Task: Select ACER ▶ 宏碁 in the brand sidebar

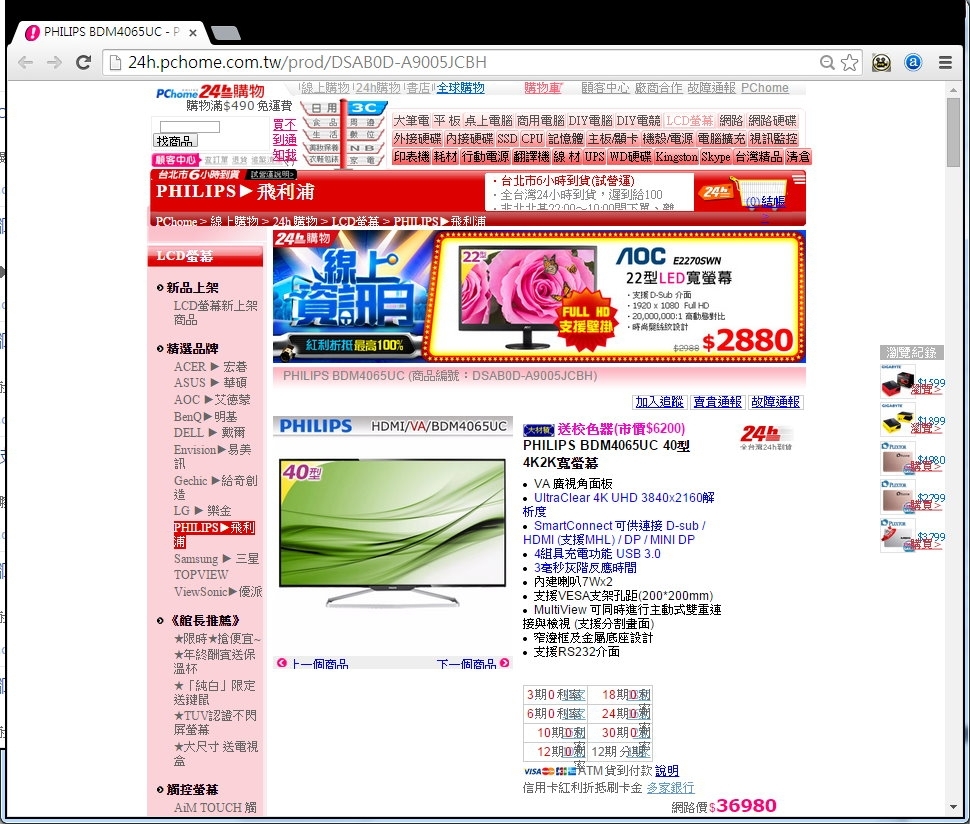Action: tap(210, 367)
